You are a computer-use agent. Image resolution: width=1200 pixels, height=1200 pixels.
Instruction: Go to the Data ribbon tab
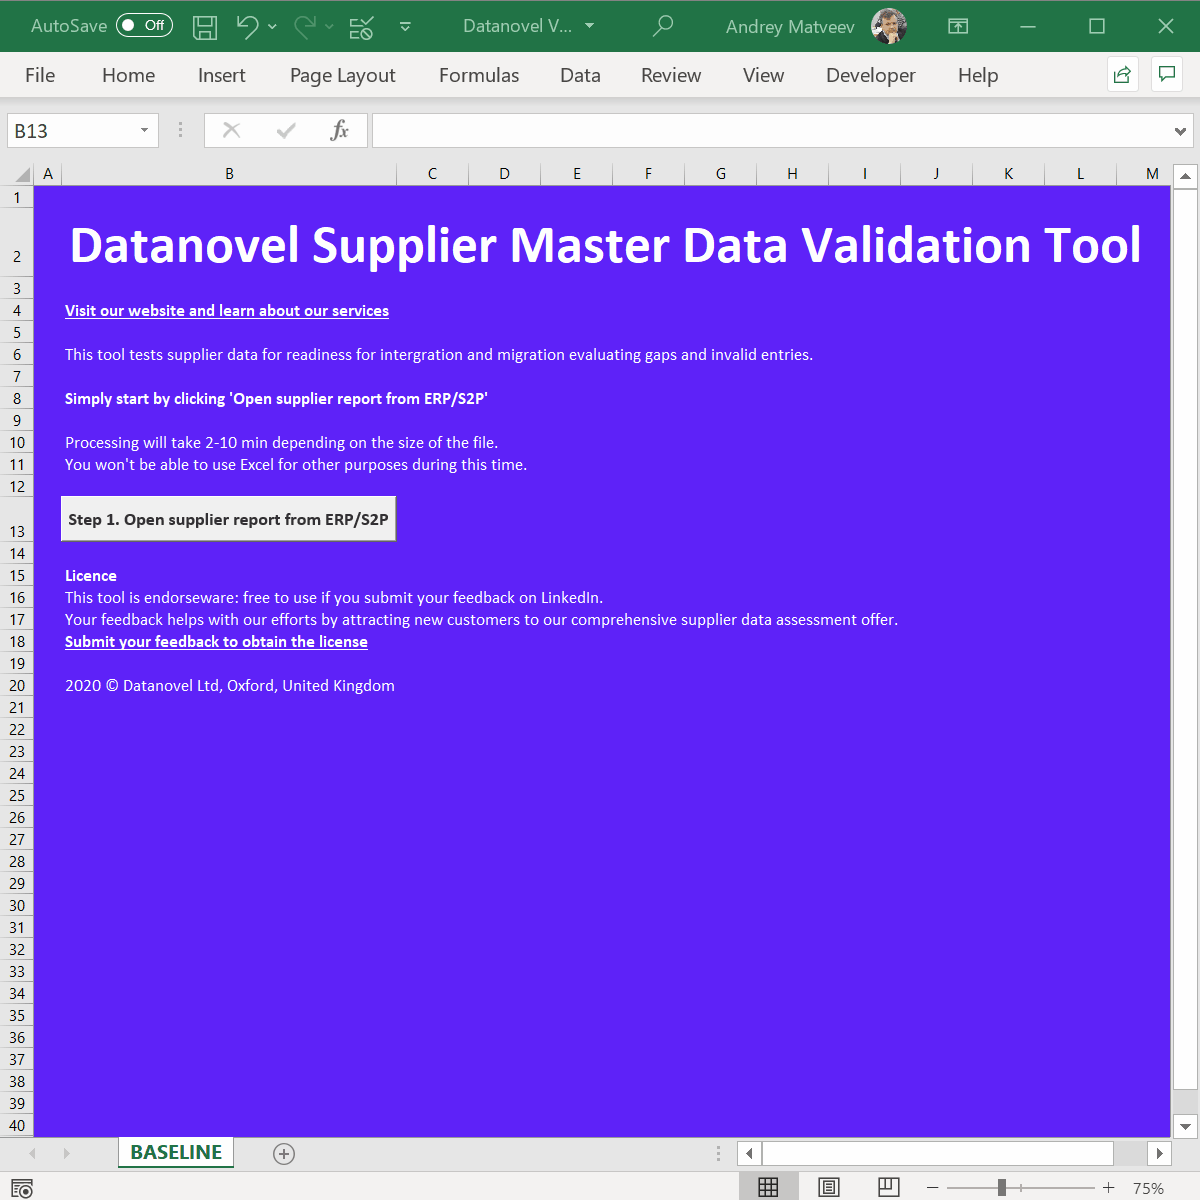click(x=580, y=75)
